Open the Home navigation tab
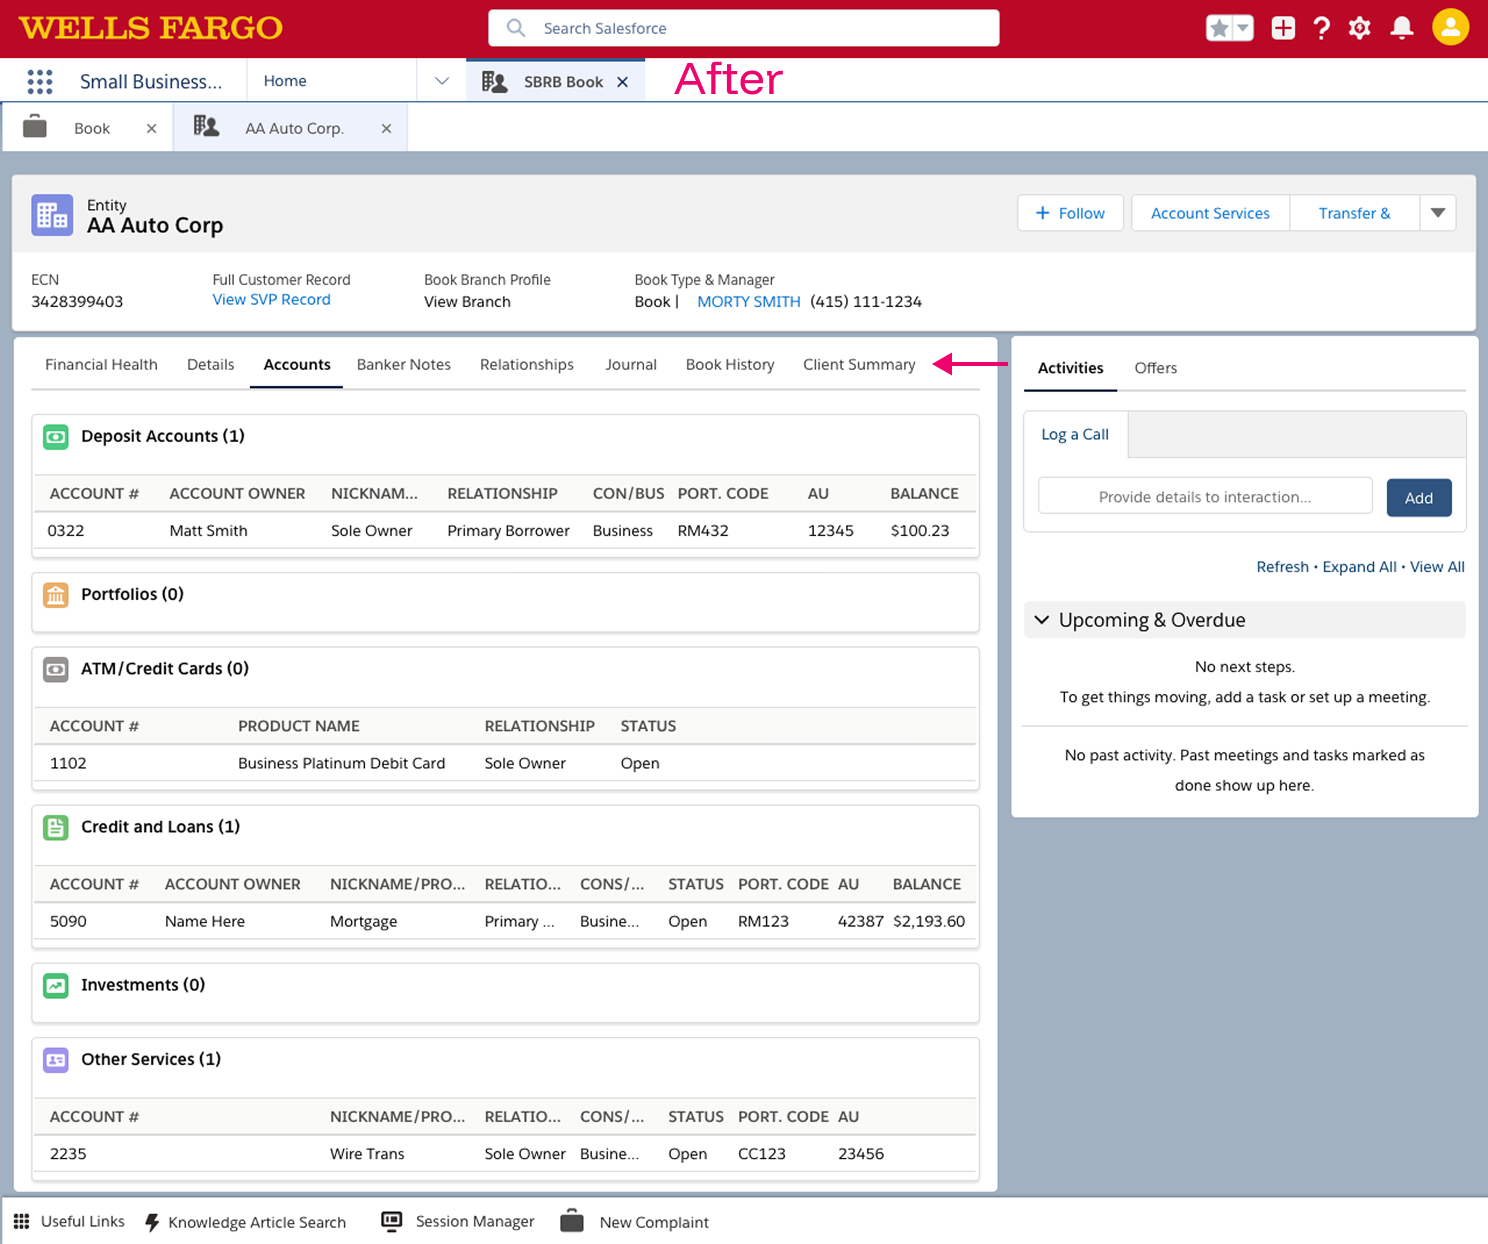 285,81
